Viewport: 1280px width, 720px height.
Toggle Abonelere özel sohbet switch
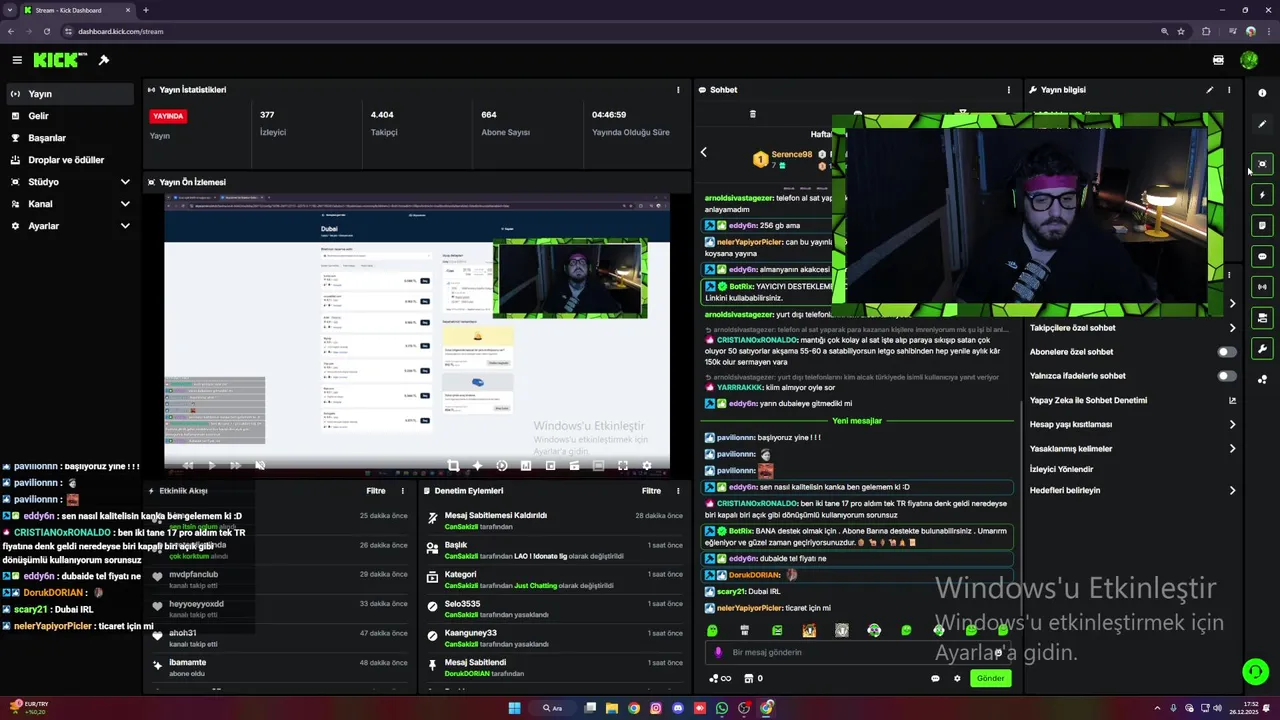pos(1226,352)
